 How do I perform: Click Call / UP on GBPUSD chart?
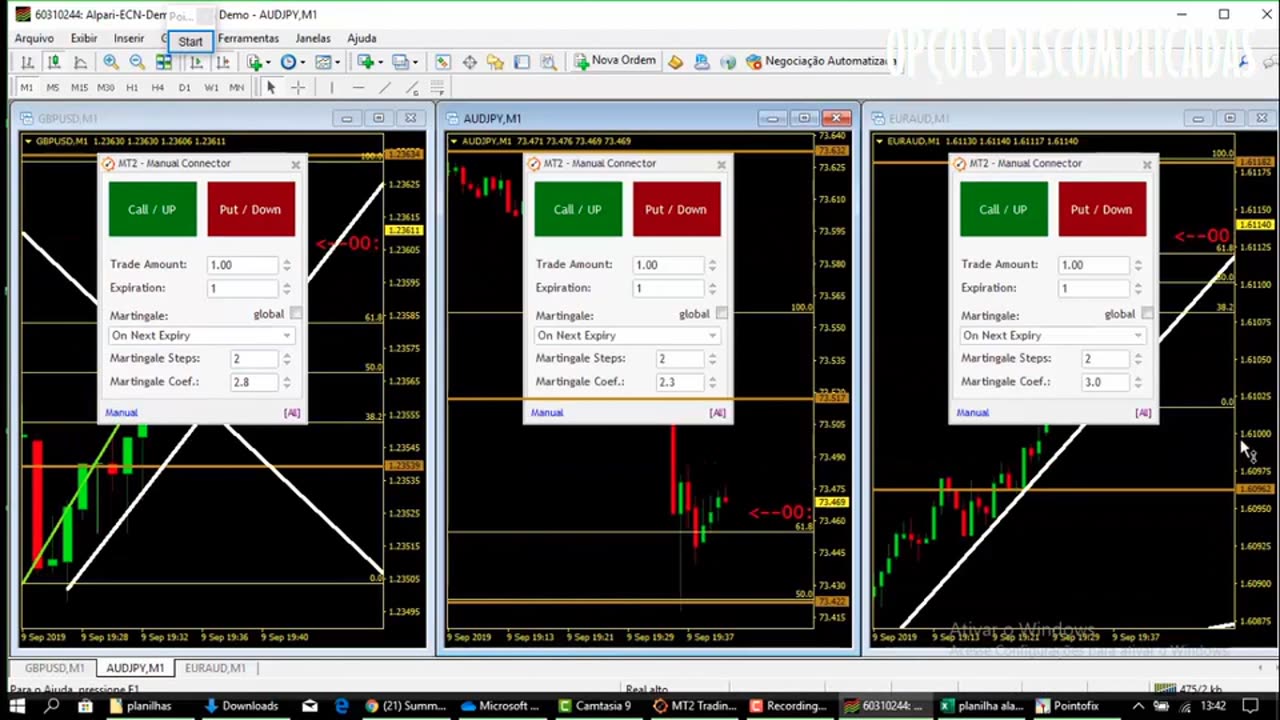coord(152,209)
